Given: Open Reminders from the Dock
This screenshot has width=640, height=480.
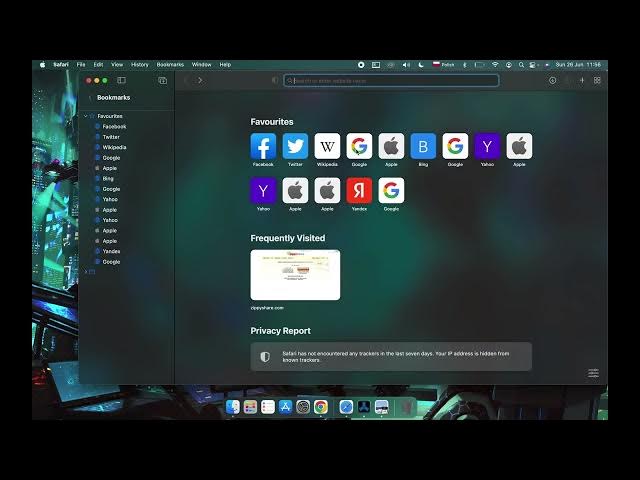Looking at the screenshot, I should [x=268, y=407].
